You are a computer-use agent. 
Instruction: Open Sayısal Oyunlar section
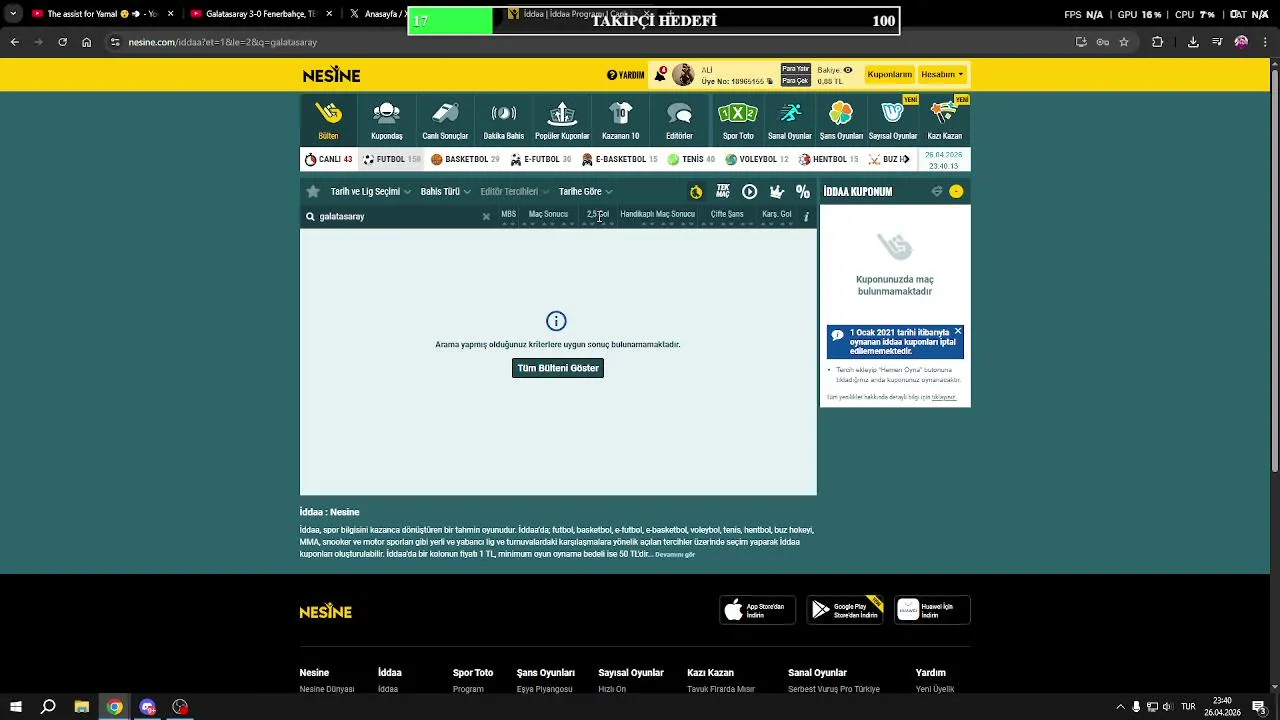[893, 120]
